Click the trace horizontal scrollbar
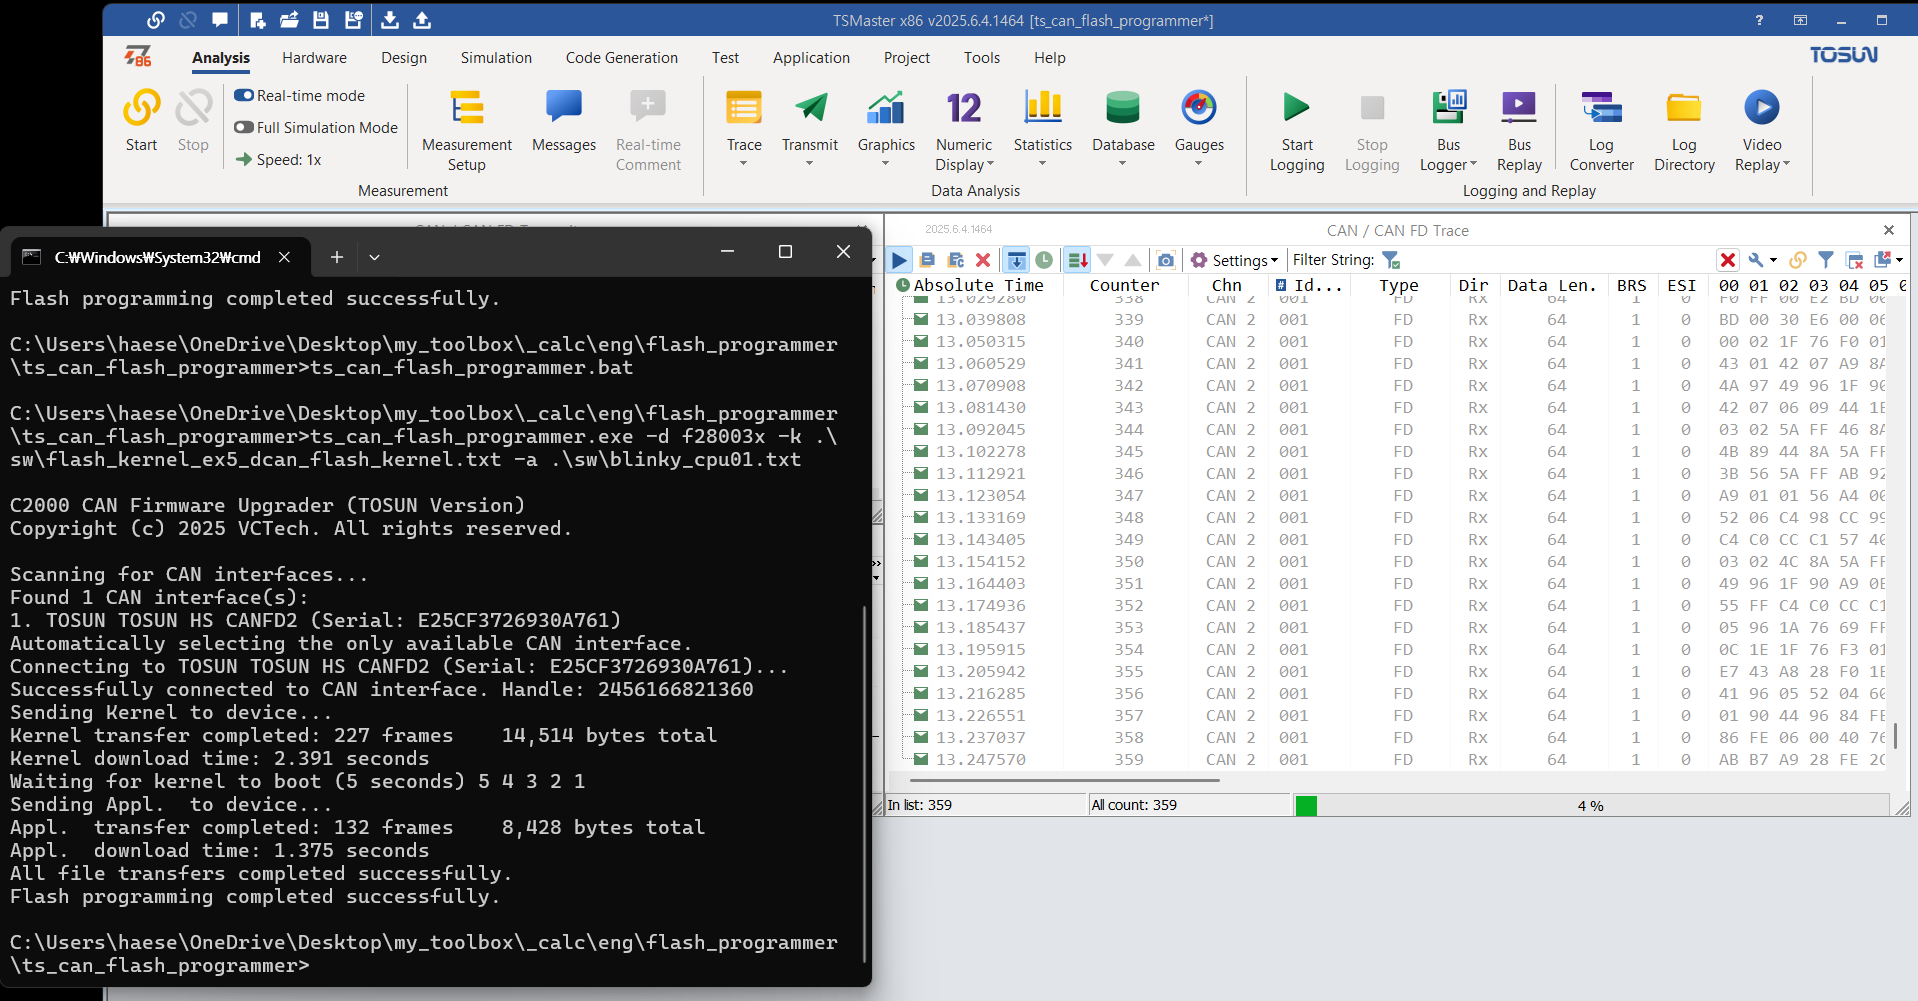This screenshot has height=1001, width=1918. pos(1064,779)
